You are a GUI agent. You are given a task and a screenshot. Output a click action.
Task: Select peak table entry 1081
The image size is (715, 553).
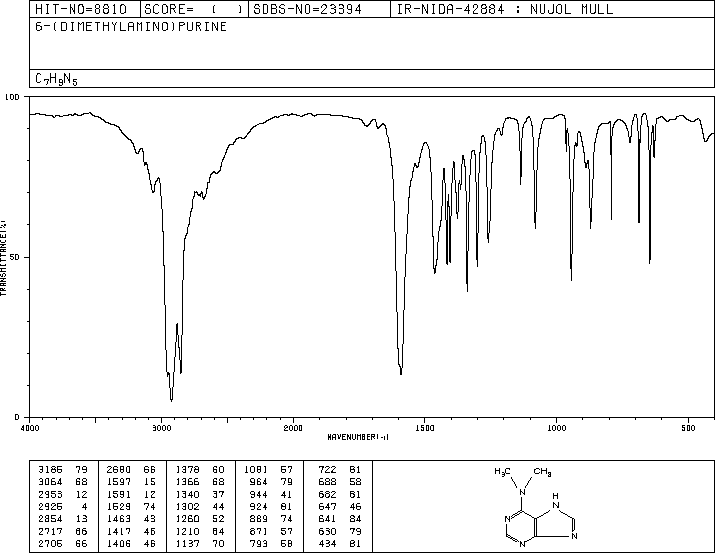pos(269,470)
